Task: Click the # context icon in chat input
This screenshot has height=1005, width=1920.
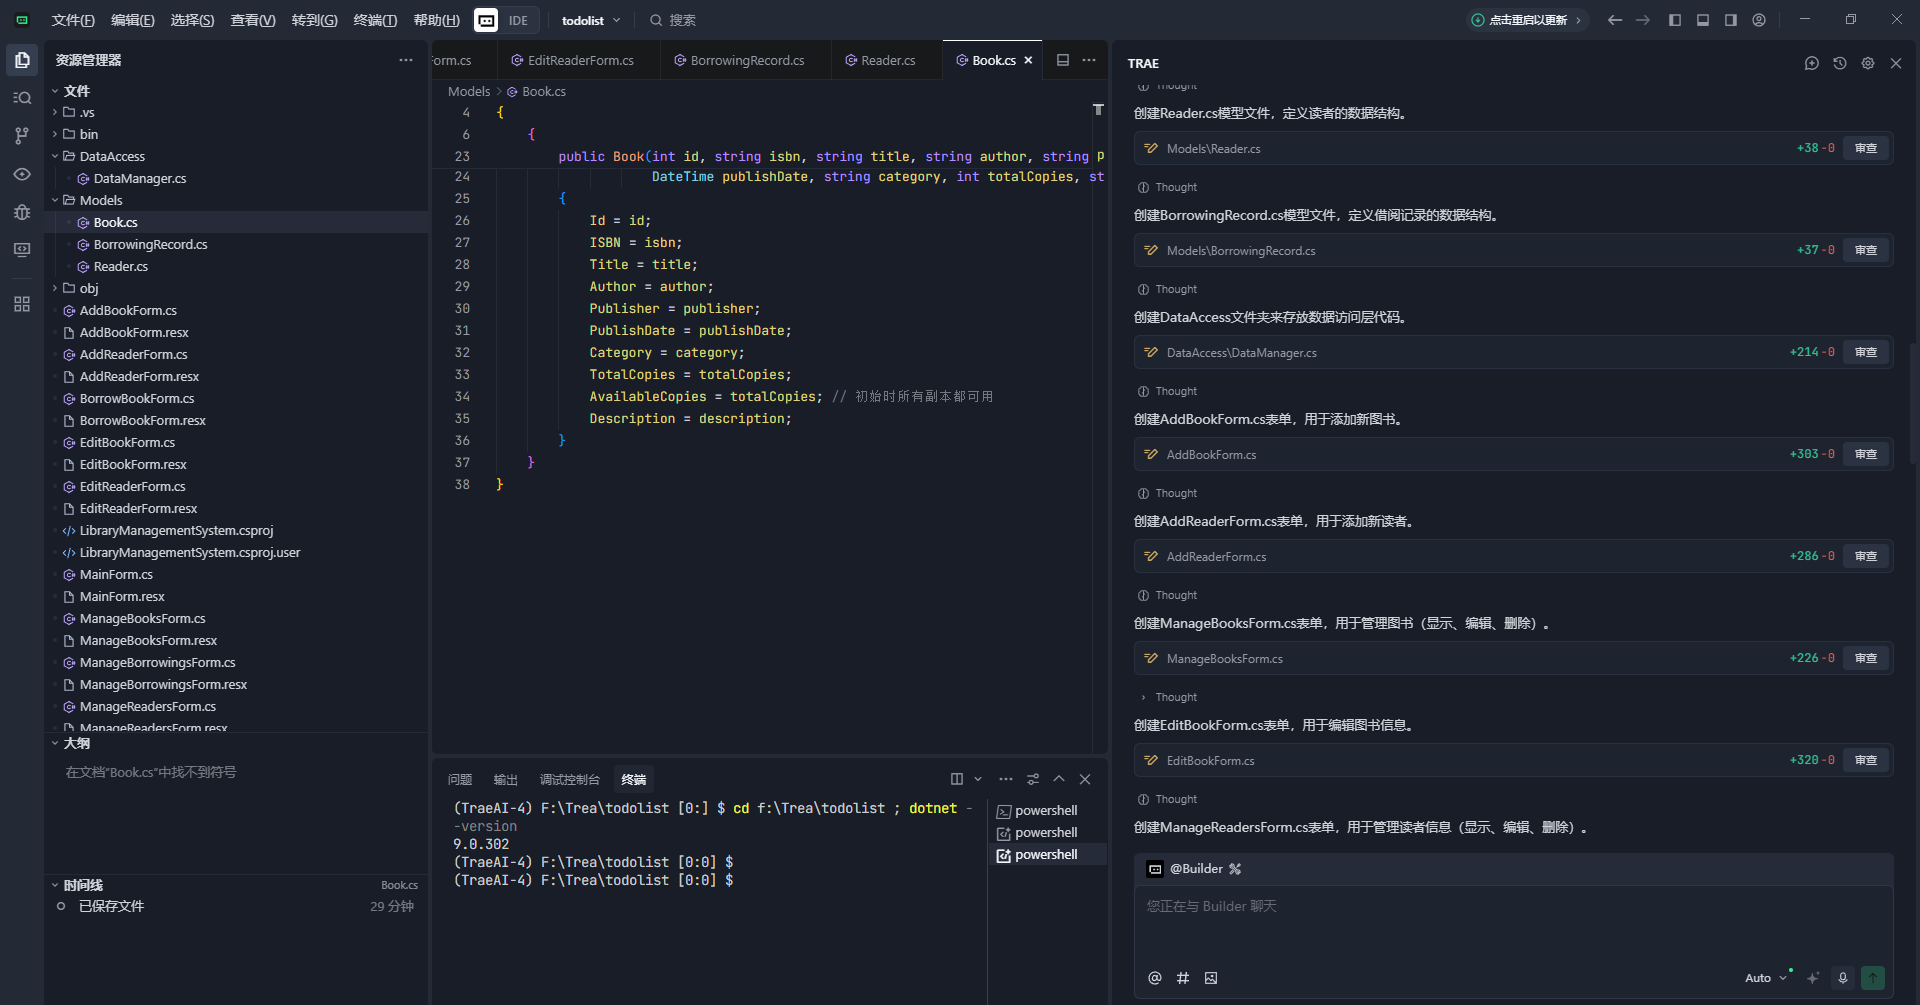Action: [1183, 978]
